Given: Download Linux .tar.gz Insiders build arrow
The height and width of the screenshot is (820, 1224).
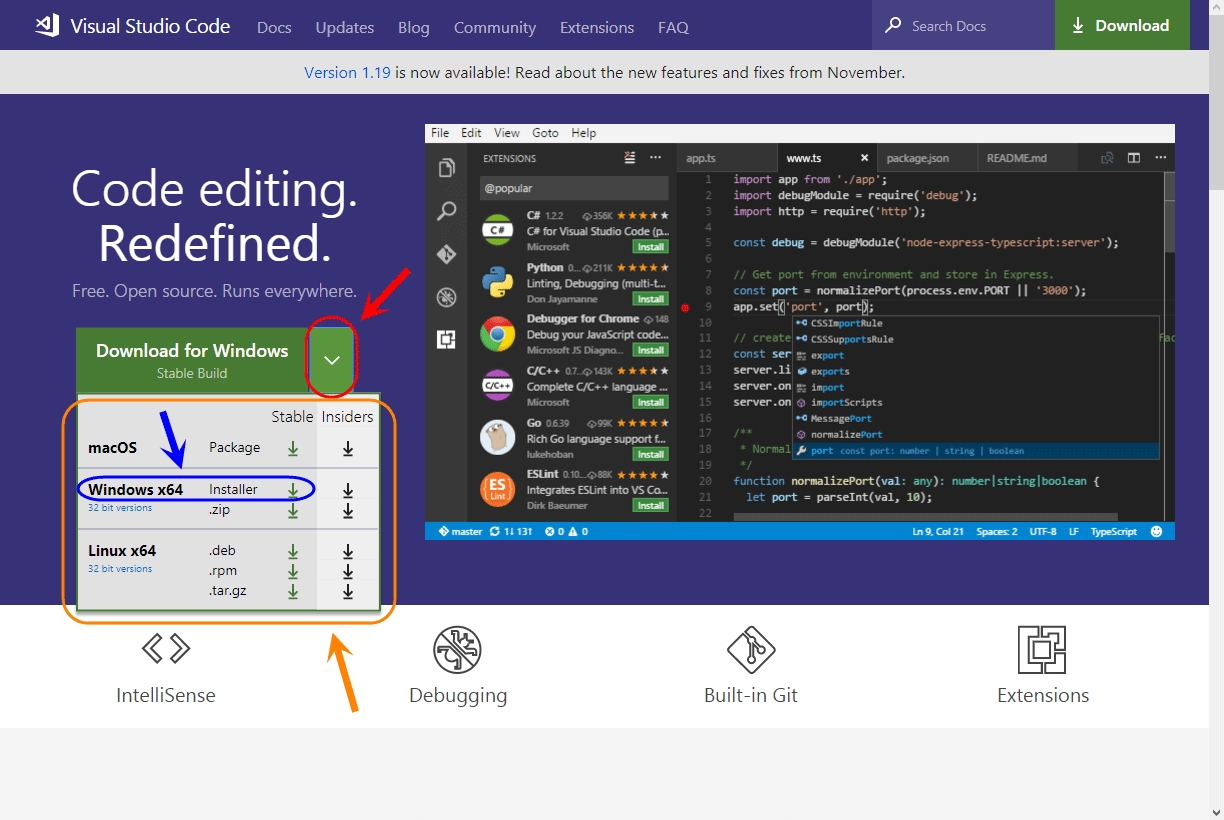Looking at the screenshot, I should click(x=348, y=591).
